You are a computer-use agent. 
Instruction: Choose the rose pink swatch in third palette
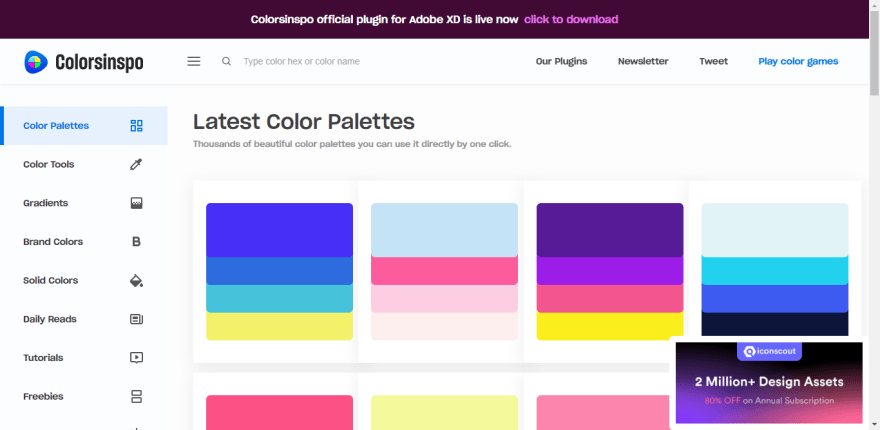[610, 299]
